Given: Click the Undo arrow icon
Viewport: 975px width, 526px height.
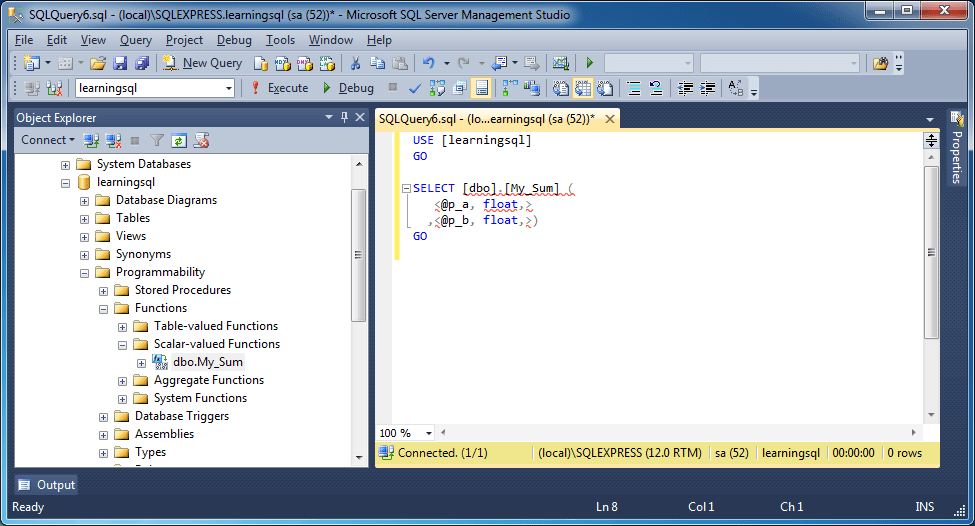Looking at the screenshot, I should pos(428,63).
